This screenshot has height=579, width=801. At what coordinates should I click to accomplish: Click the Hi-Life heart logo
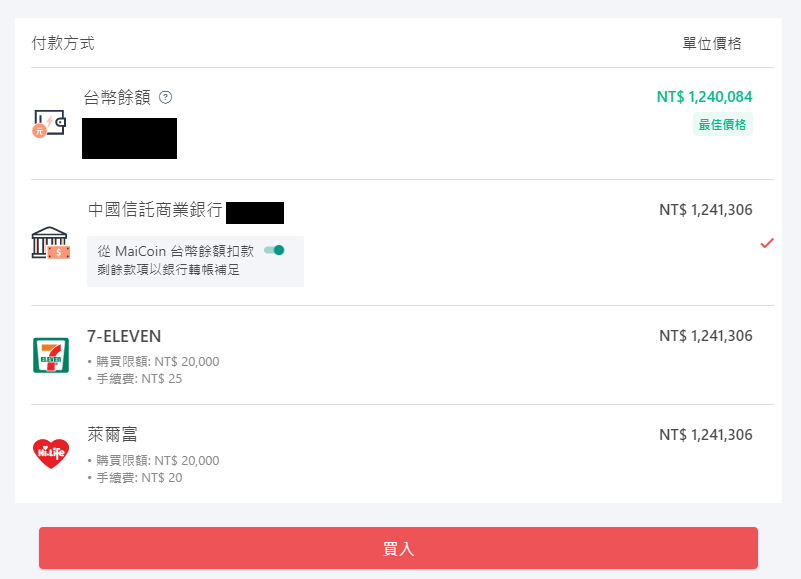coord(50,454)
